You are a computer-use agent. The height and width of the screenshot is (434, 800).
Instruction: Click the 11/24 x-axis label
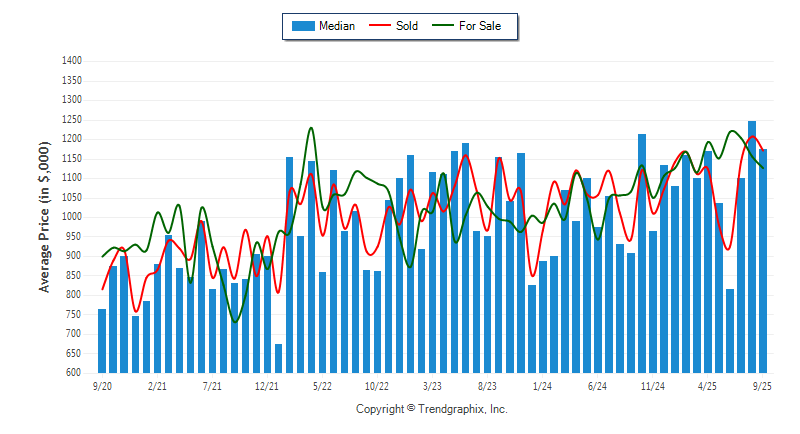pos(653,385)
